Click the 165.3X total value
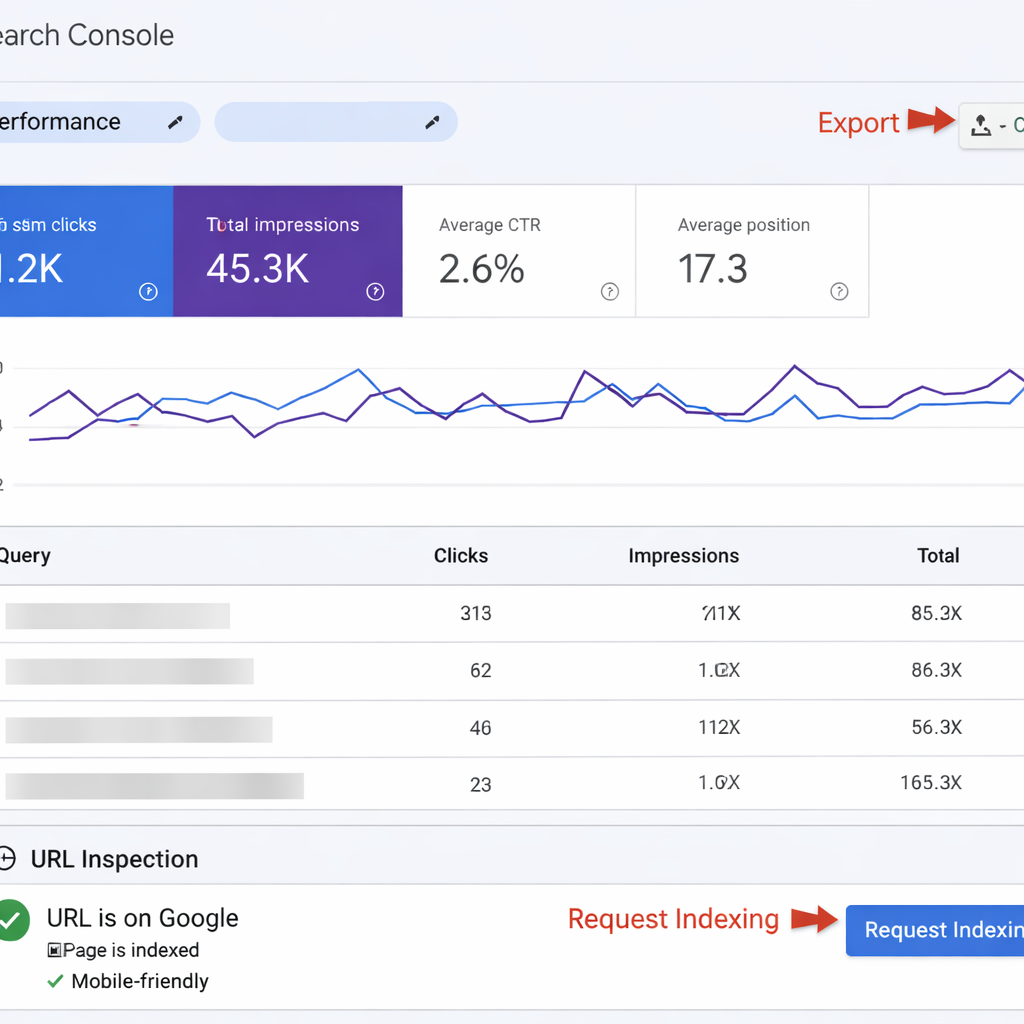The height and width of the screenshot is (1024, 1024). 931,782
